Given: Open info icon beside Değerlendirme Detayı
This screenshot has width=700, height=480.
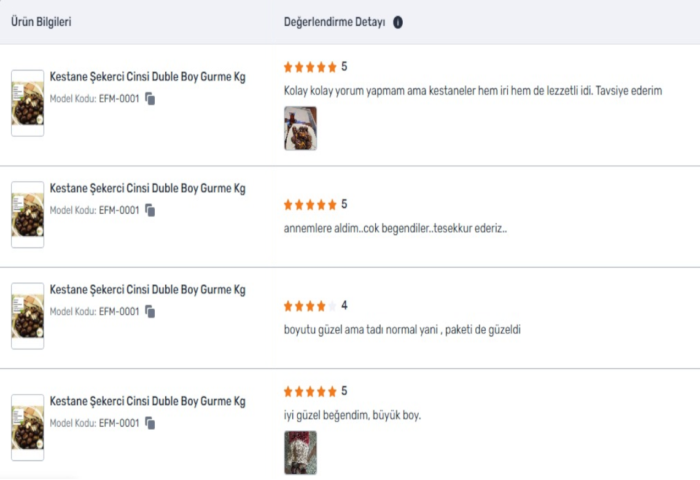Looking at the screenshot, I should point(398,22).
